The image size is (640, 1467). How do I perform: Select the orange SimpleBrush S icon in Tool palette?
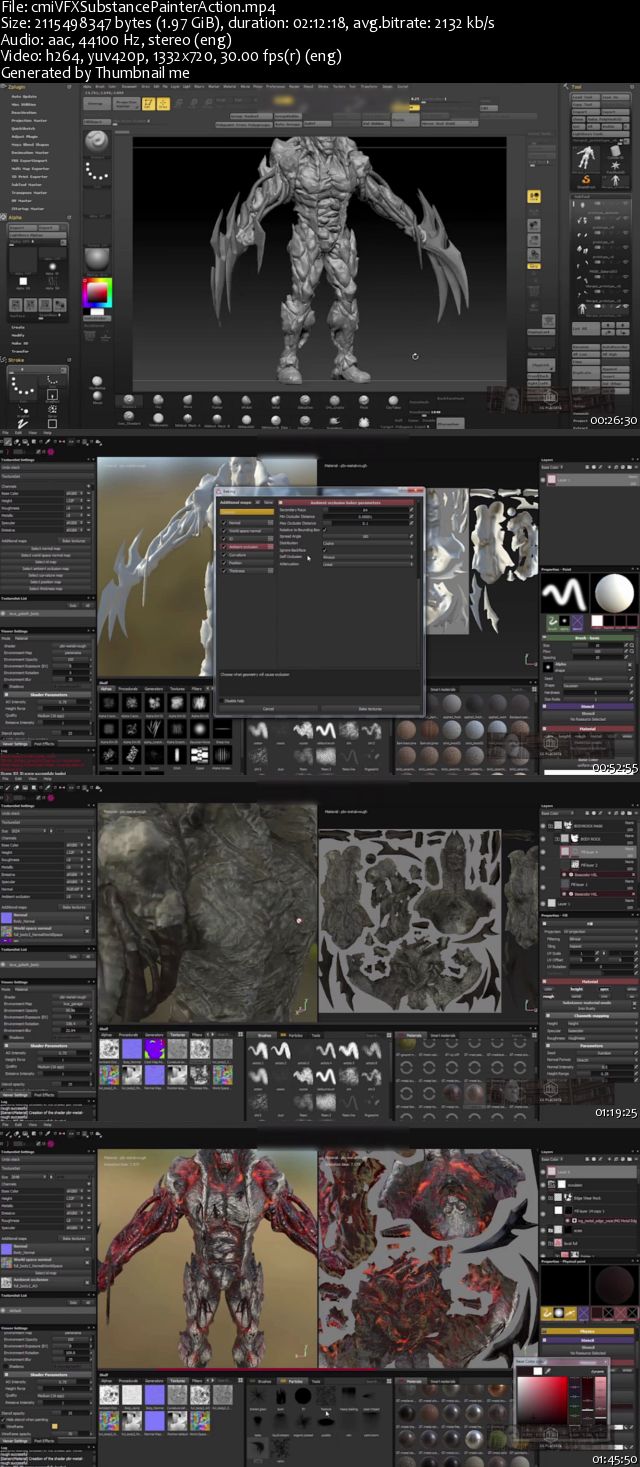[586, 180]
